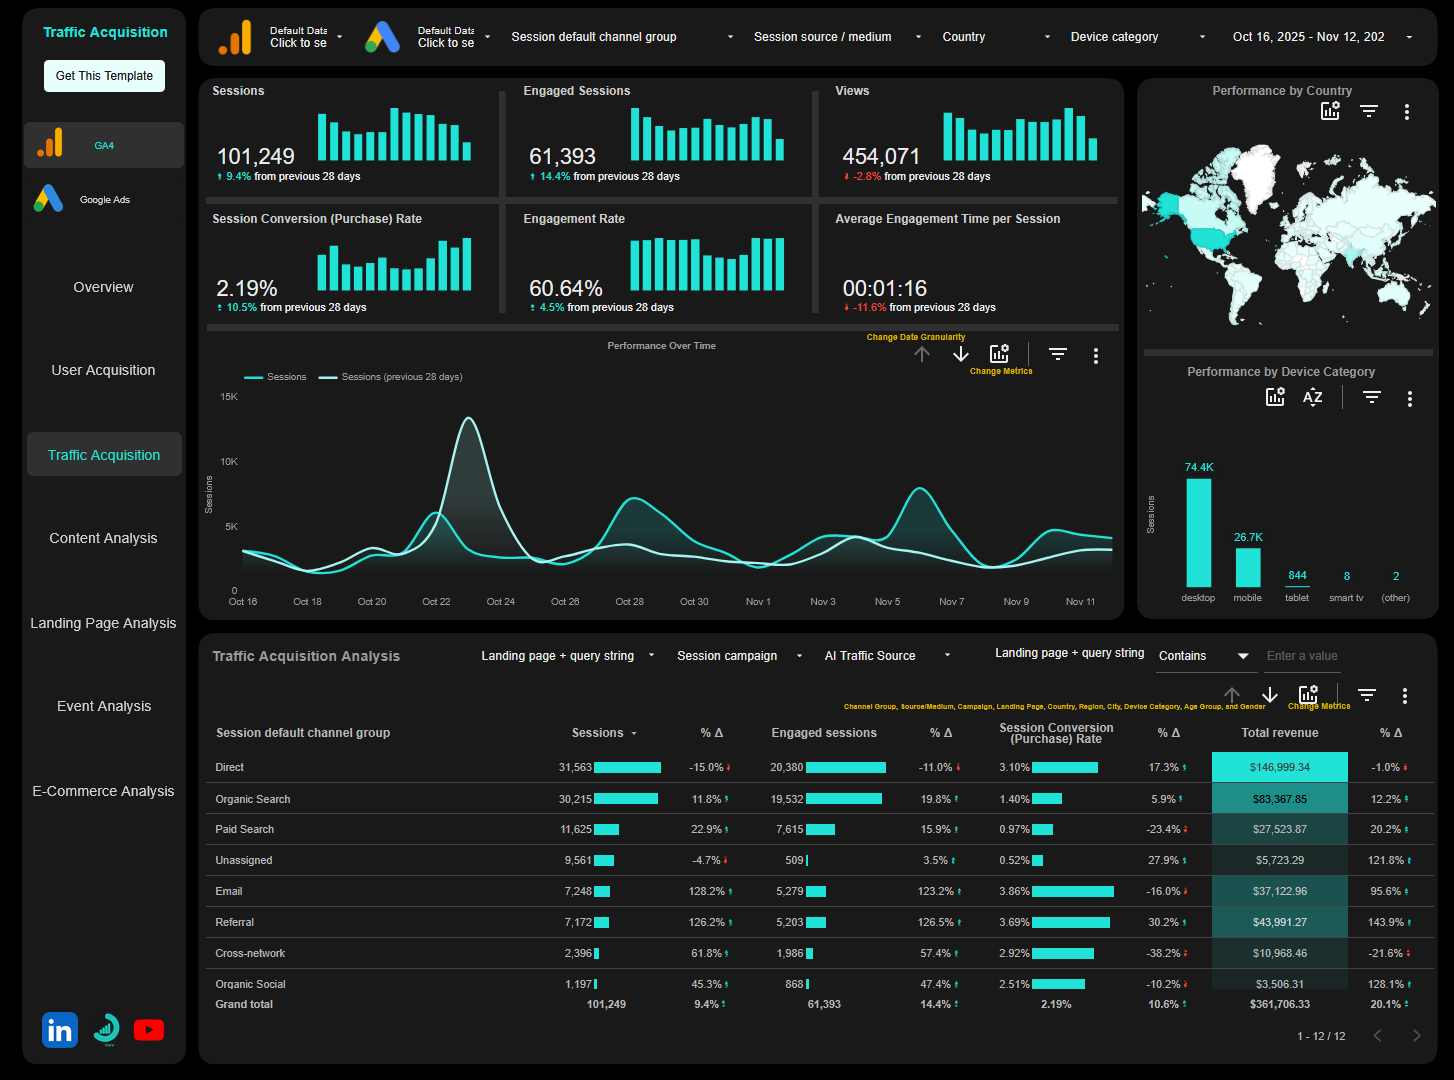Open optional metrics on Performance by Device Category
This screenshot has height=1080, width=1454.
coord(1275,397)
